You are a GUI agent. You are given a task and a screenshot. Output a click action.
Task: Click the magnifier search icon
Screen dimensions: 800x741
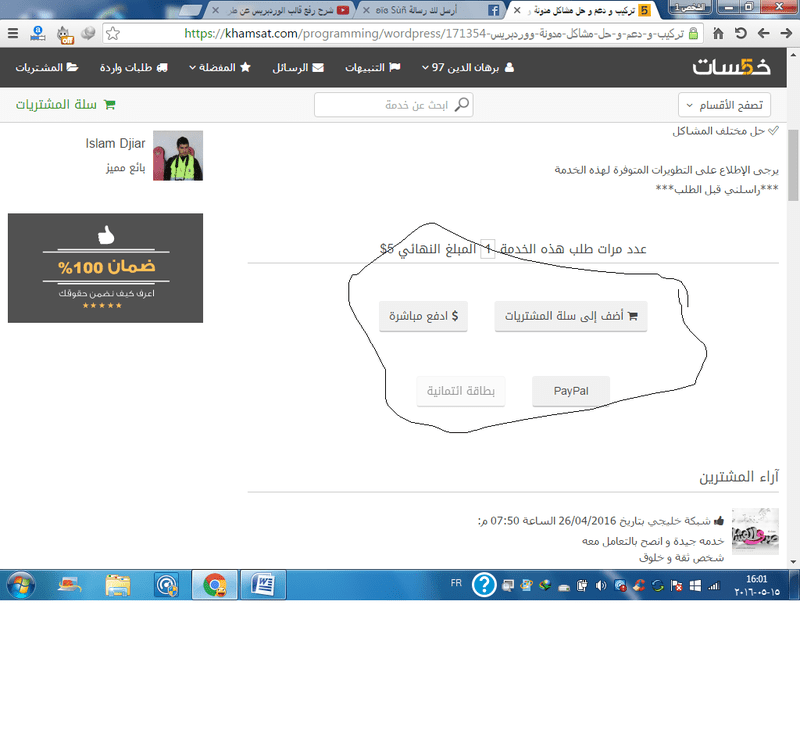462,105
